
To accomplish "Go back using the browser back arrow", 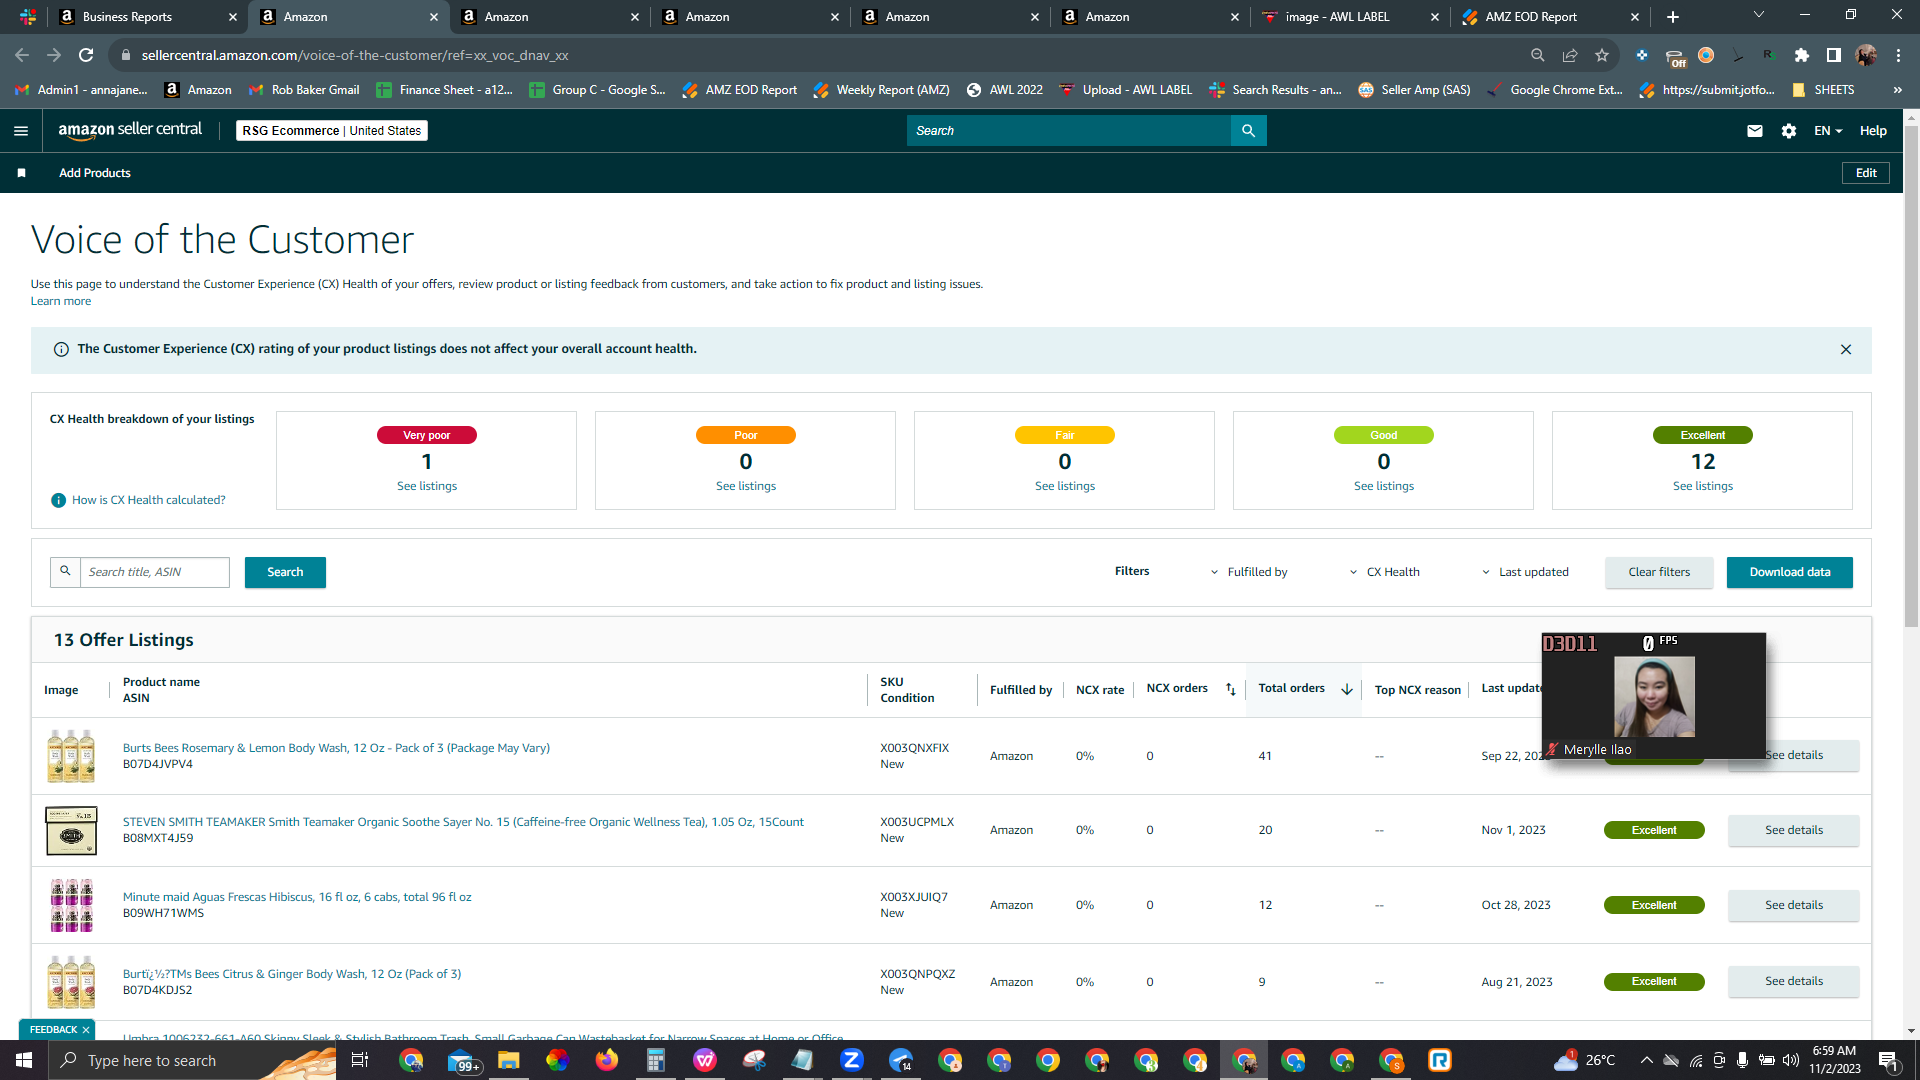I will point(22,55).
